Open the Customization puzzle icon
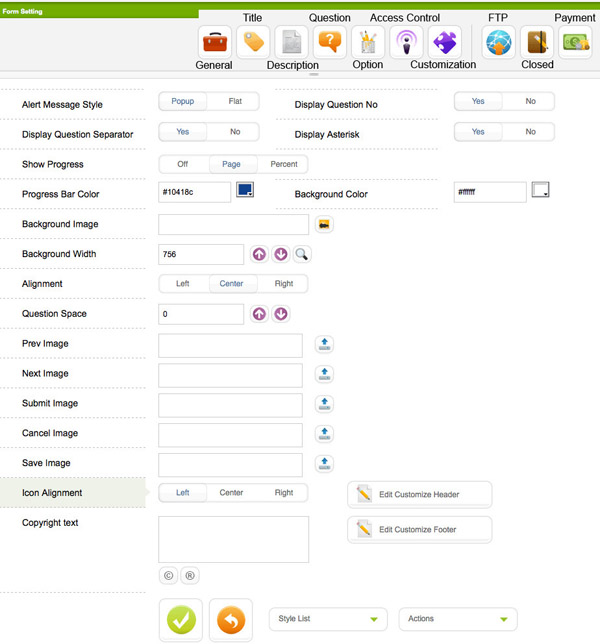The image size is (600, 644). click(x=444, y=42)
